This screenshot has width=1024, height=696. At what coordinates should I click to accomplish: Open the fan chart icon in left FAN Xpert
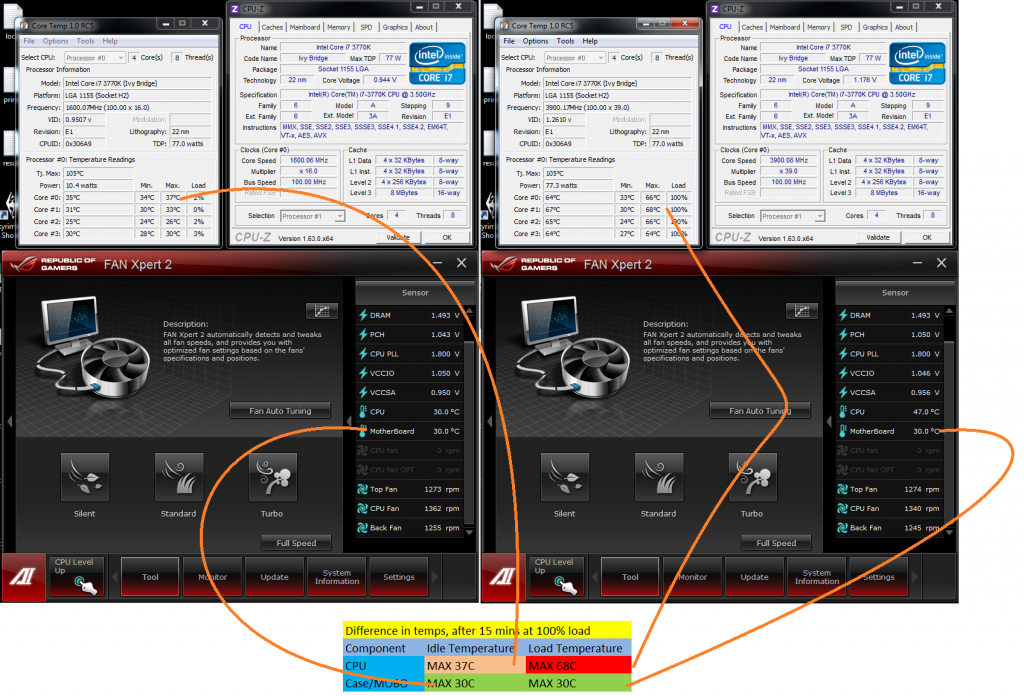click(x=322, y=311)
